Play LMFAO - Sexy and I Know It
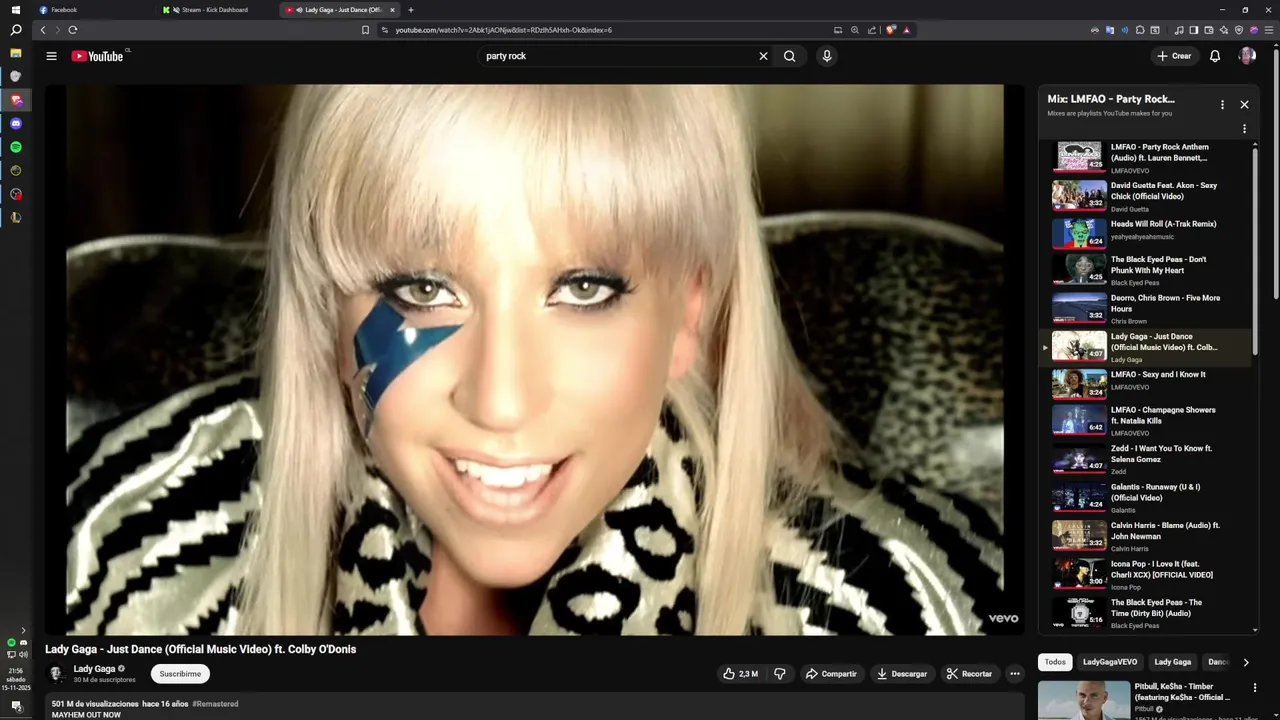The image size is (1280, 720). pos(1145,384)
